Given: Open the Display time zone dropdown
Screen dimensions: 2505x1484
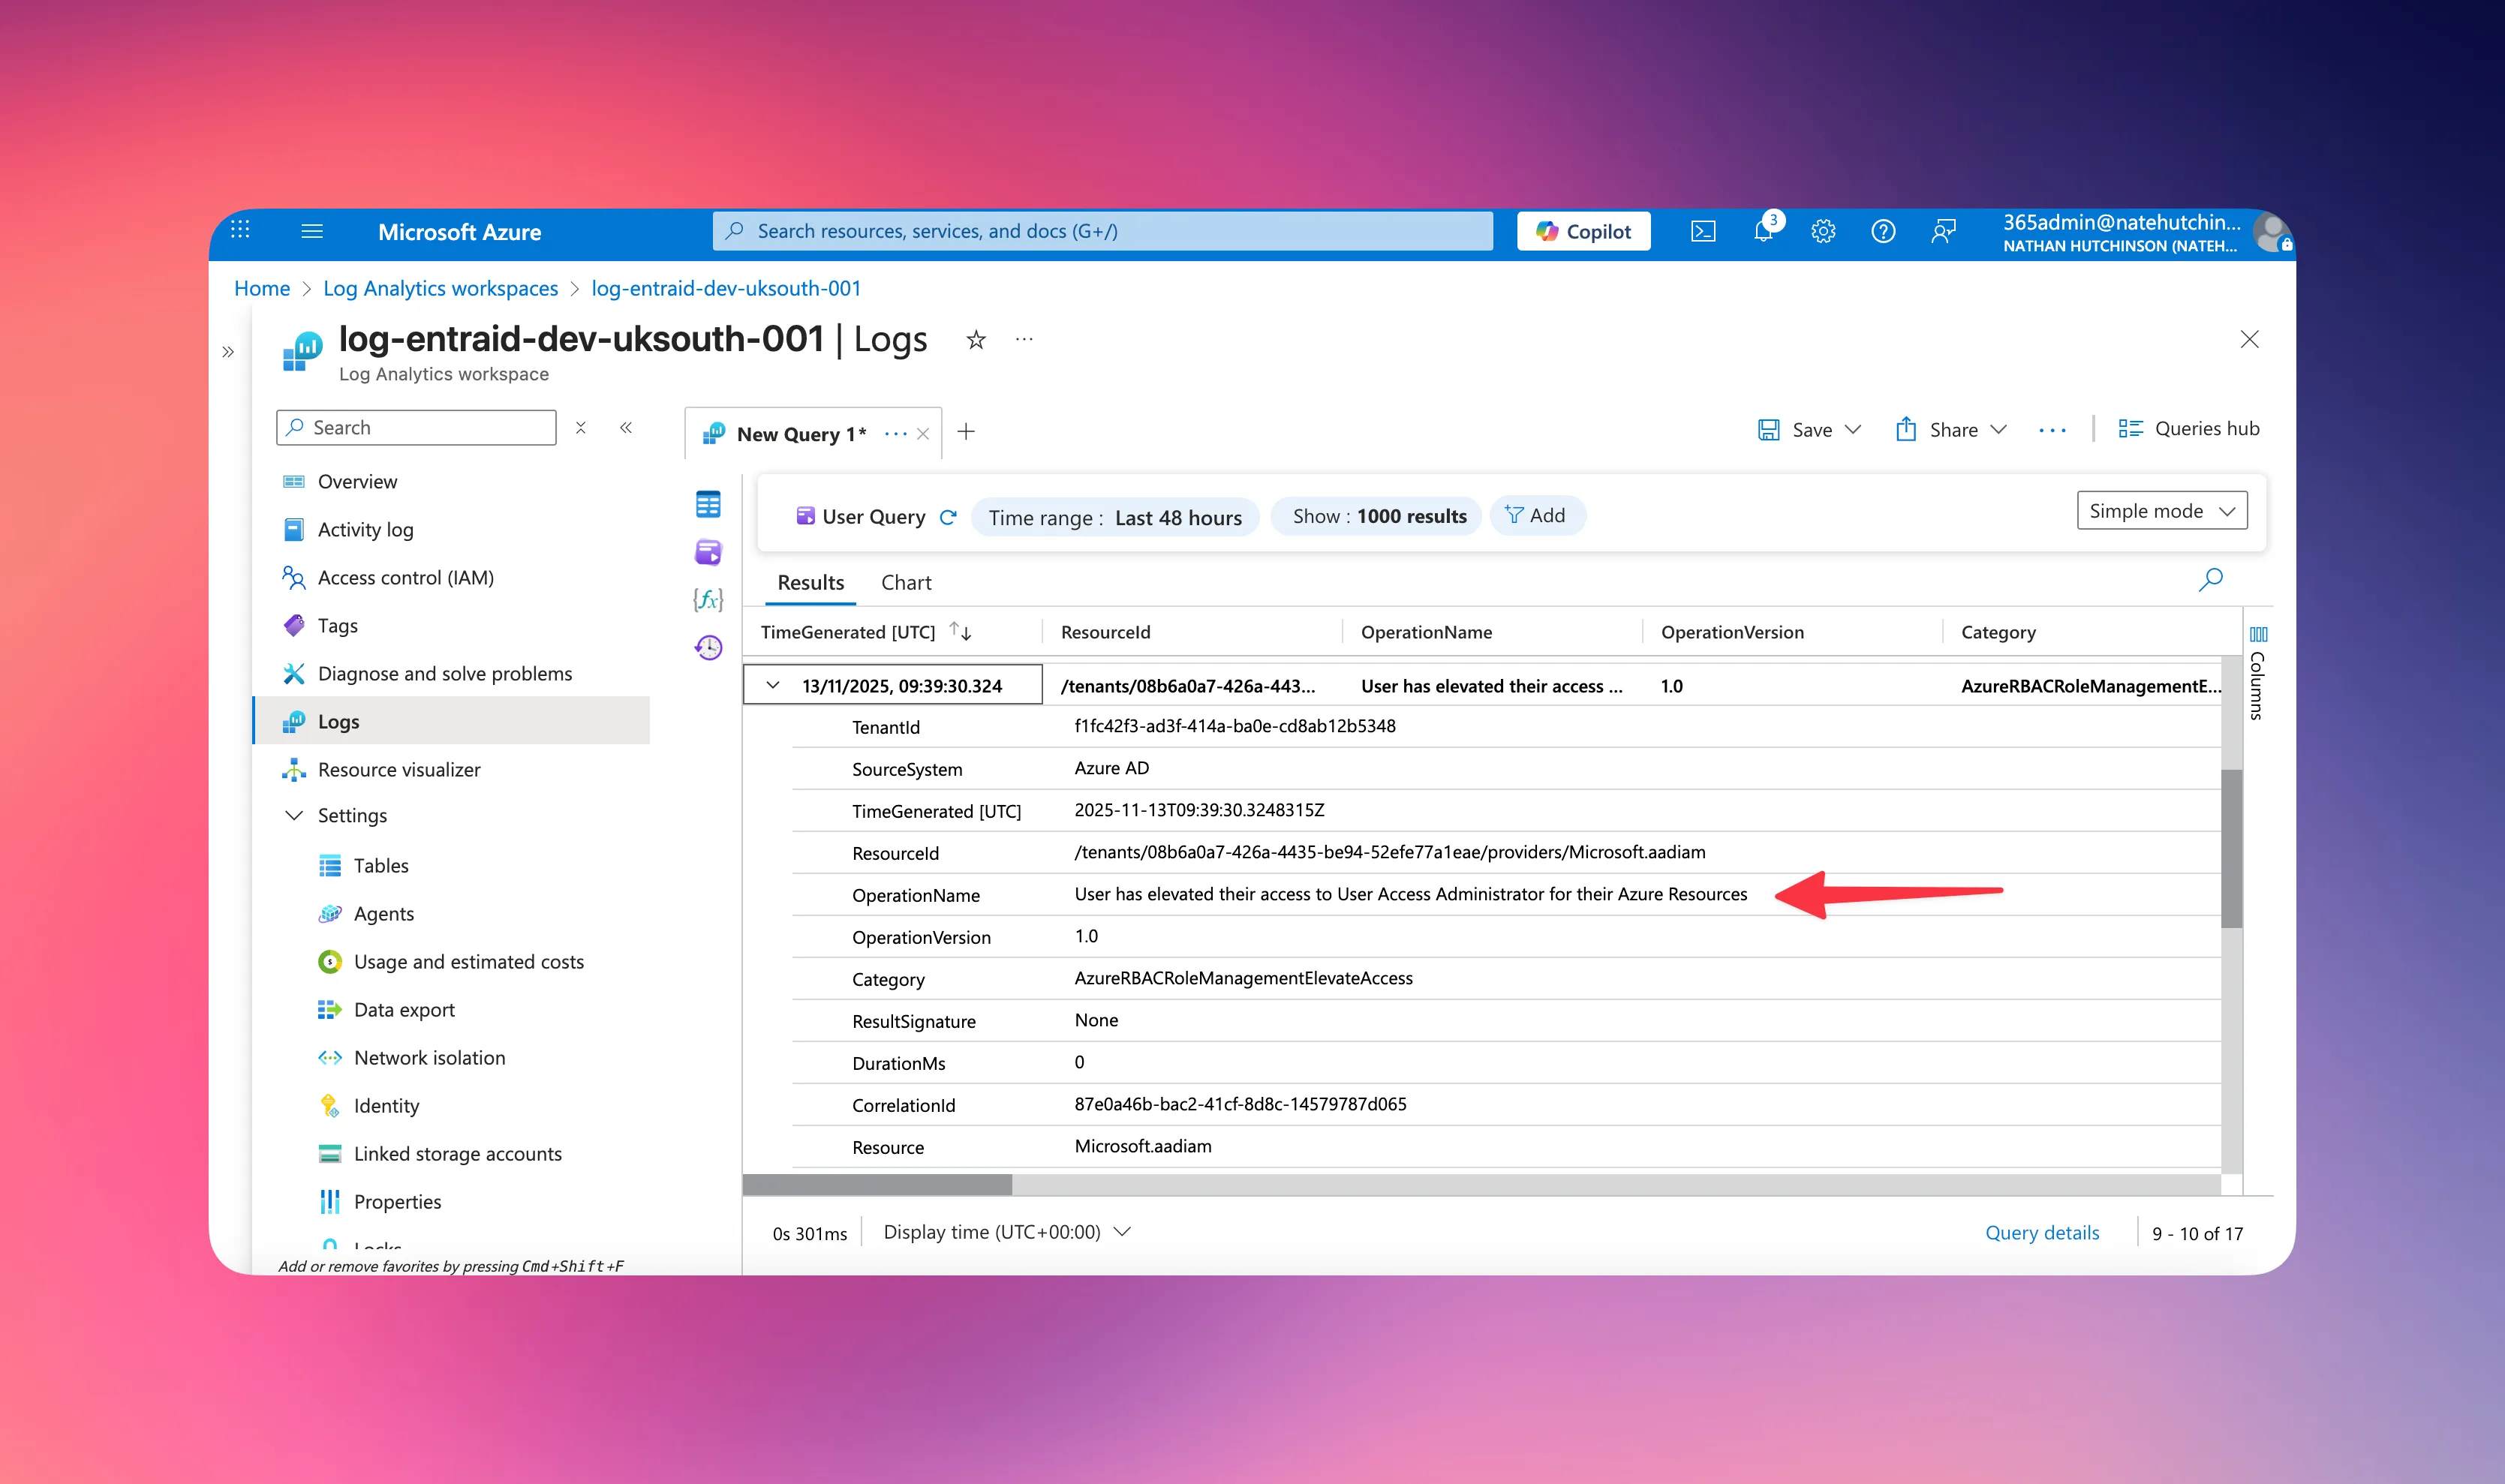Looking at the screenshot, I should (x=1007, y=1232).
